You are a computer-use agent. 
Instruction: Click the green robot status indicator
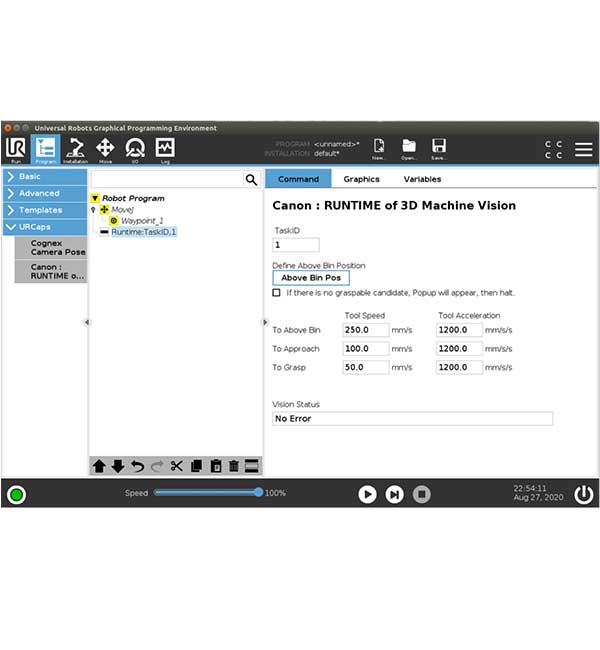coord(17,495)
